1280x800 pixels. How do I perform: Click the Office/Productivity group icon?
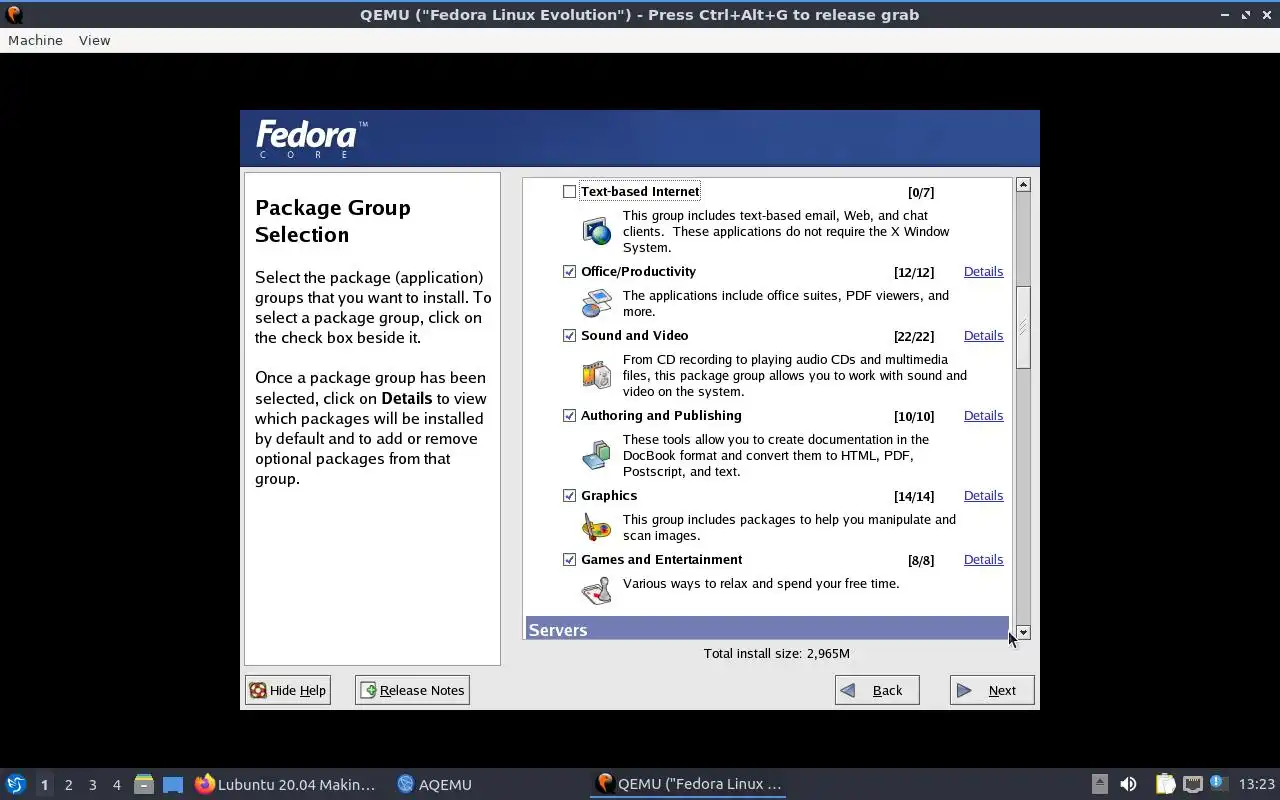tap(597, 302)
